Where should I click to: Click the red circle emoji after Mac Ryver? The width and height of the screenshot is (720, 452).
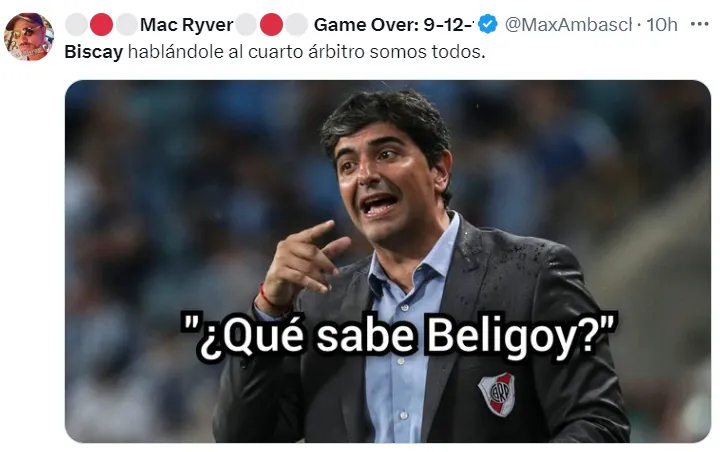(x=271, y=25)
